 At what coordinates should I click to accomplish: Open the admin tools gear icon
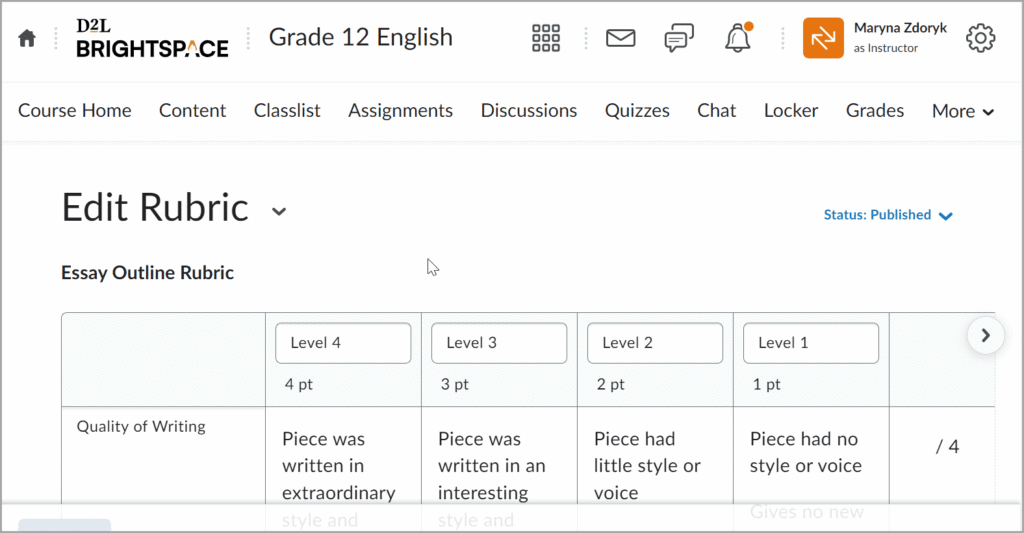(x=980, y=39)
